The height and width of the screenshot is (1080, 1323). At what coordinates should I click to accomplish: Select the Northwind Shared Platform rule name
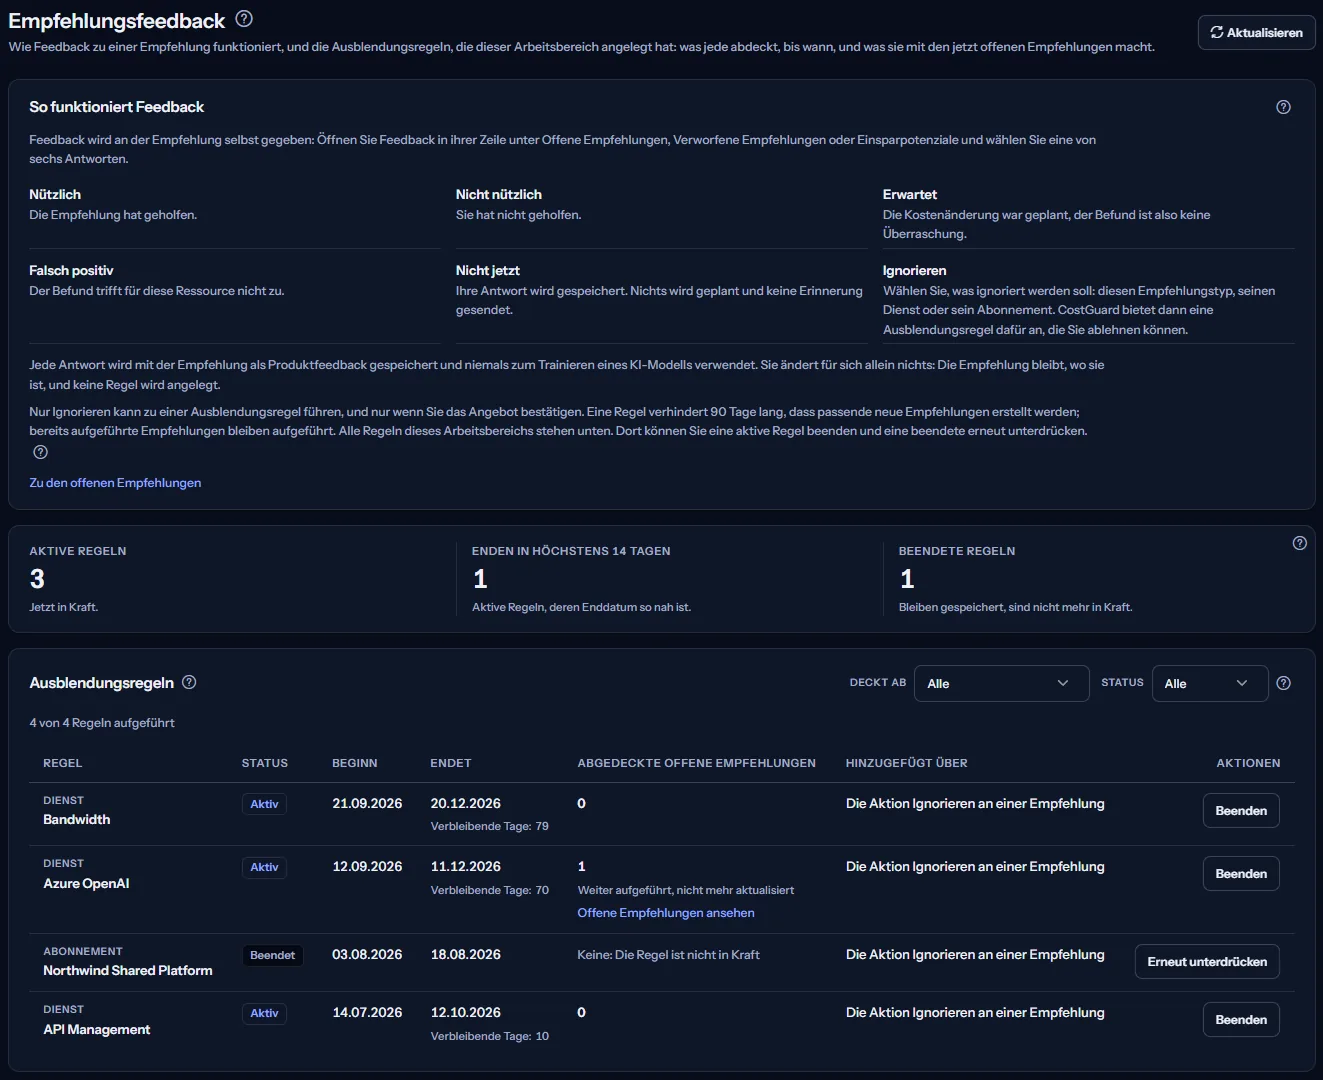(x=128, y=971)
